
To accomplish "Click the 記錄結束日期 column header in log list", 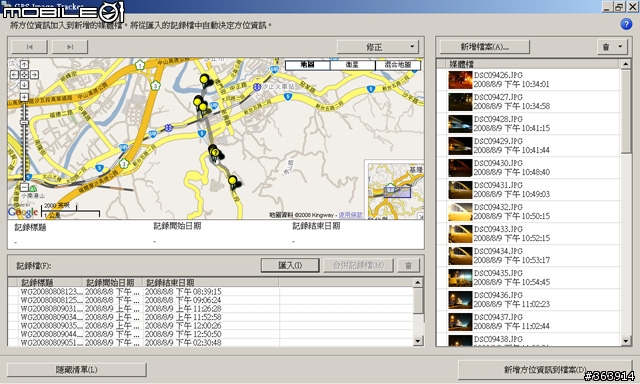I will coord(211,282).
